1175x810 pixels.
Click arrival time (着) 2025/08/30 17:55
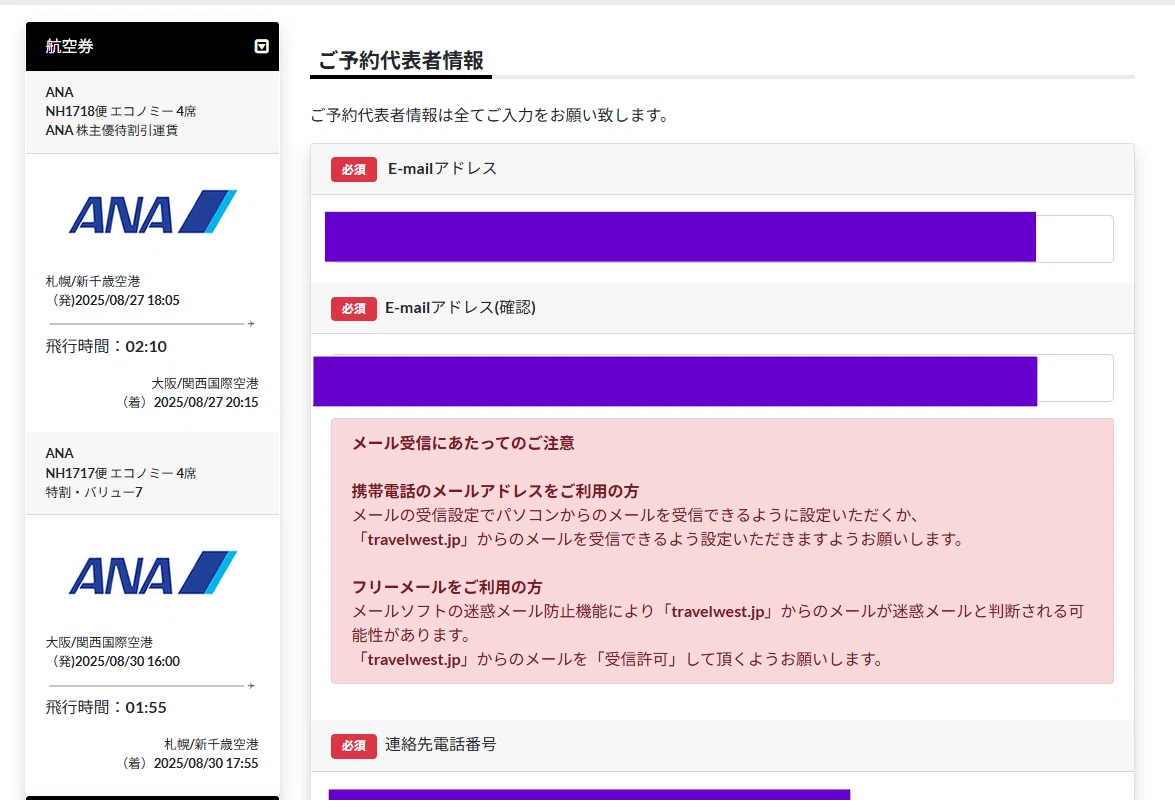pos(190,764)
